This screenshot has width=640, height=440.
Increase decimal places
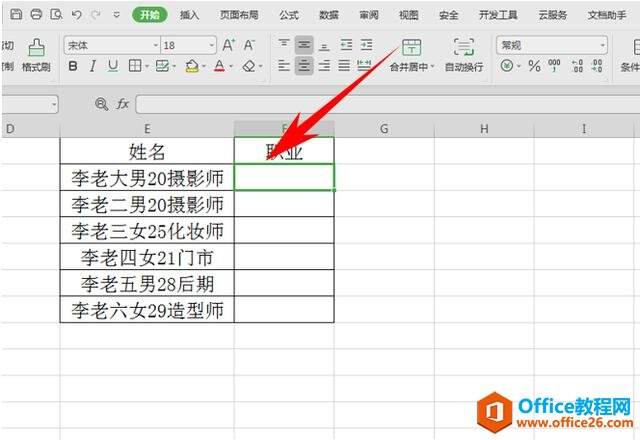577,66
